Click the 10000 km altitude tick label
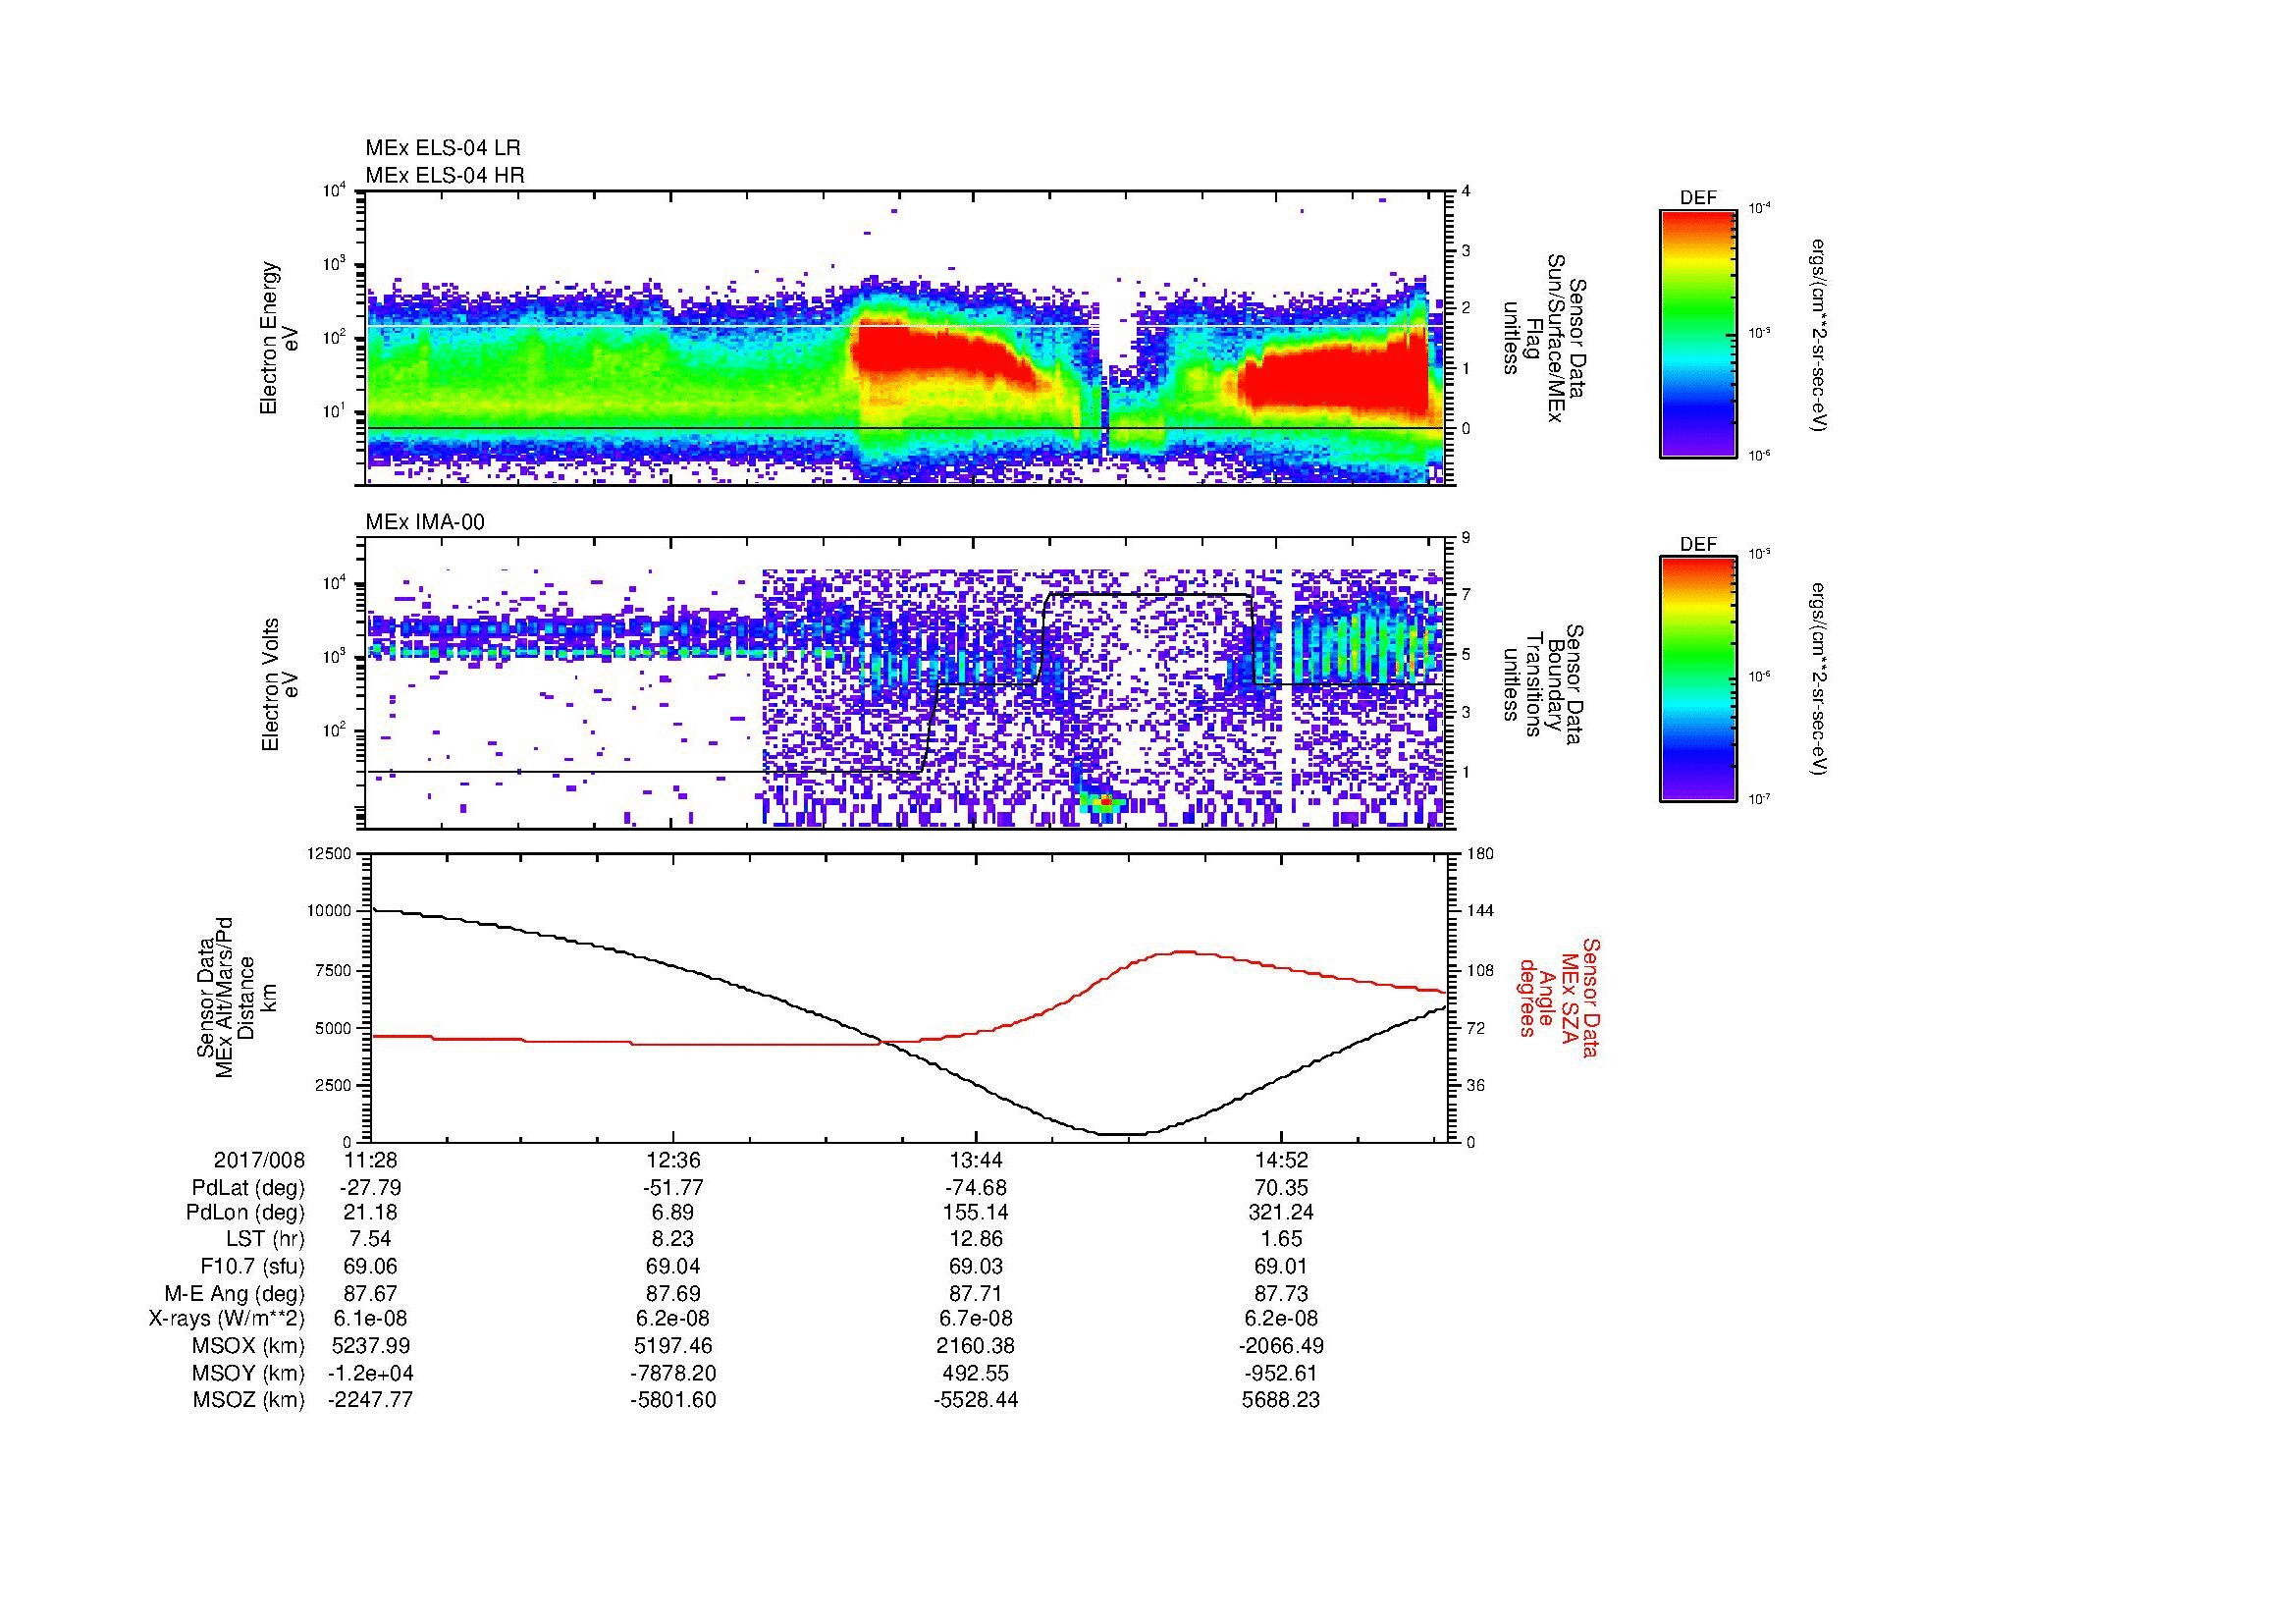 click(x=331, y=911)
